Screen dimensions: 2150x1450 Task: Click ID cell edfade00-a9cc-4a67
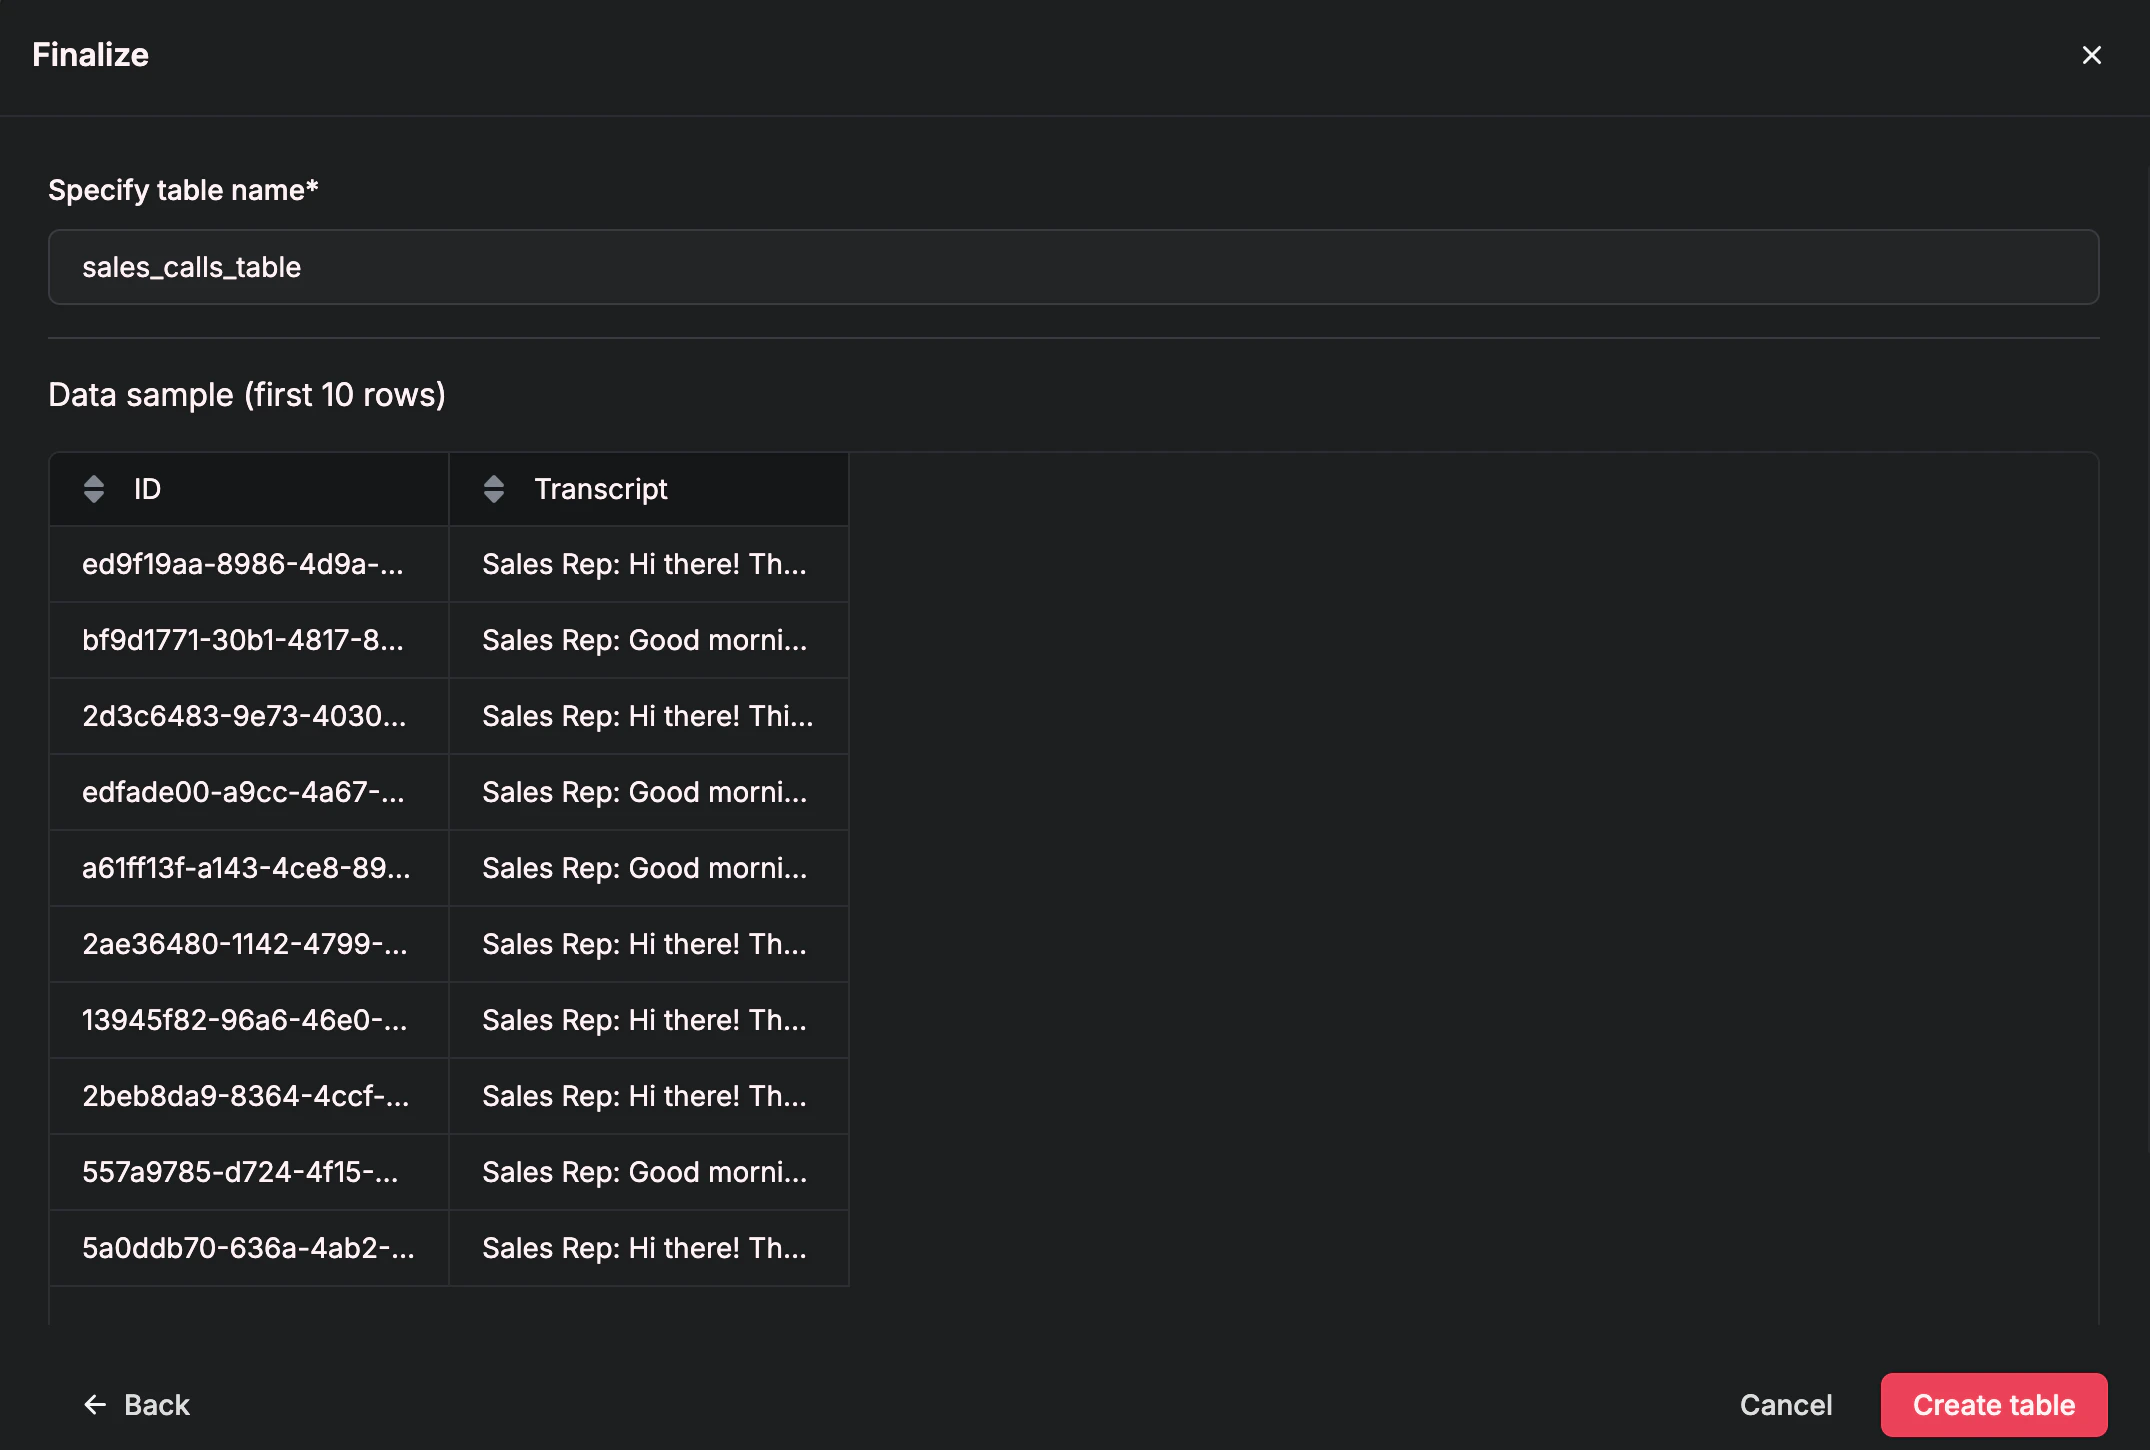243,792
